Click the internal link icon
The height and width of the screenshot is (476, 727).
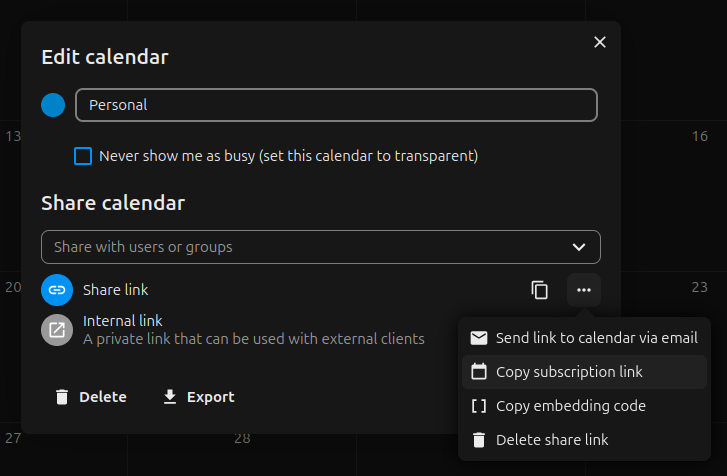(57, 330)
